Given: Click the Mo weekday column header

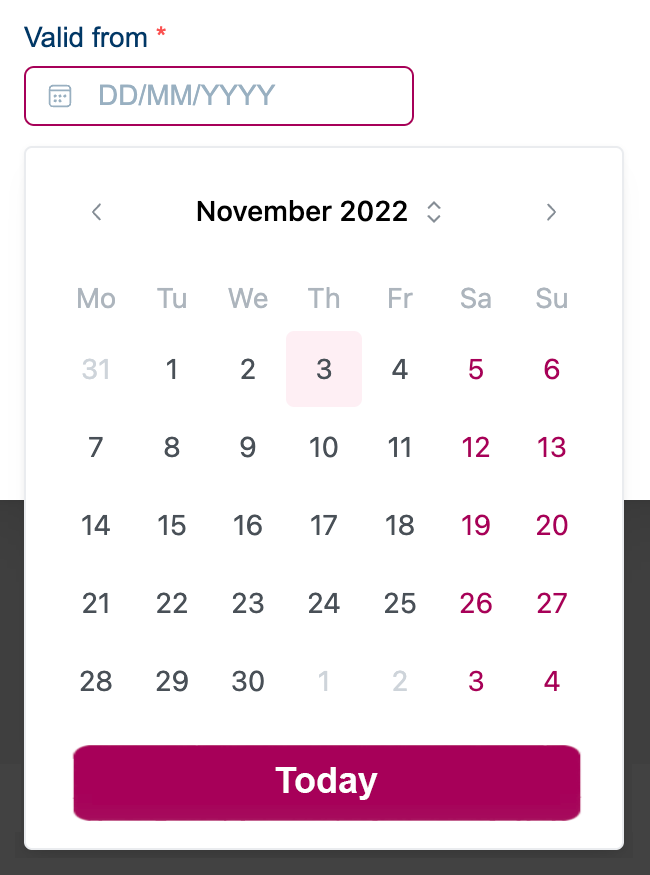Looking at the screenshot, I should point(96,298).
